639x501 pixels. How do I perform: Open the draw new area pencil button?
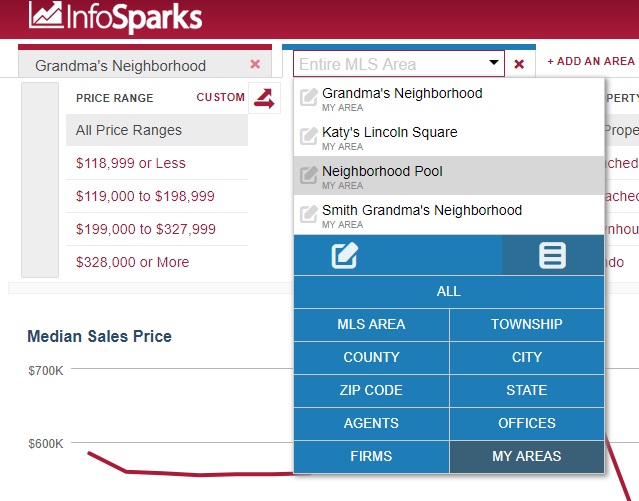coord(345,256)
